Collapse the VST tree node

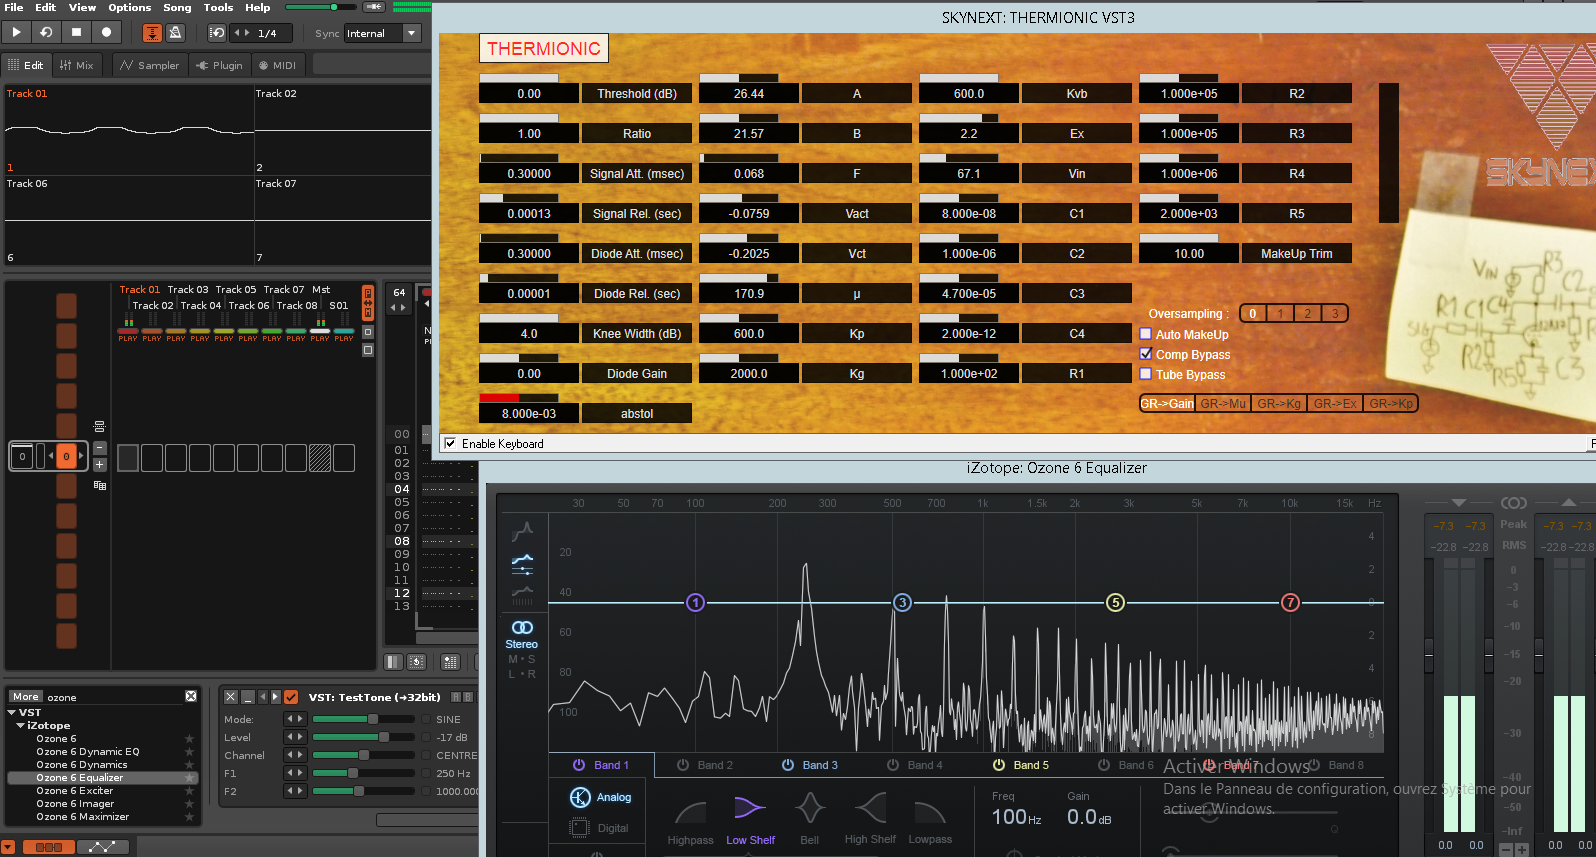click(x=11, y=712)
